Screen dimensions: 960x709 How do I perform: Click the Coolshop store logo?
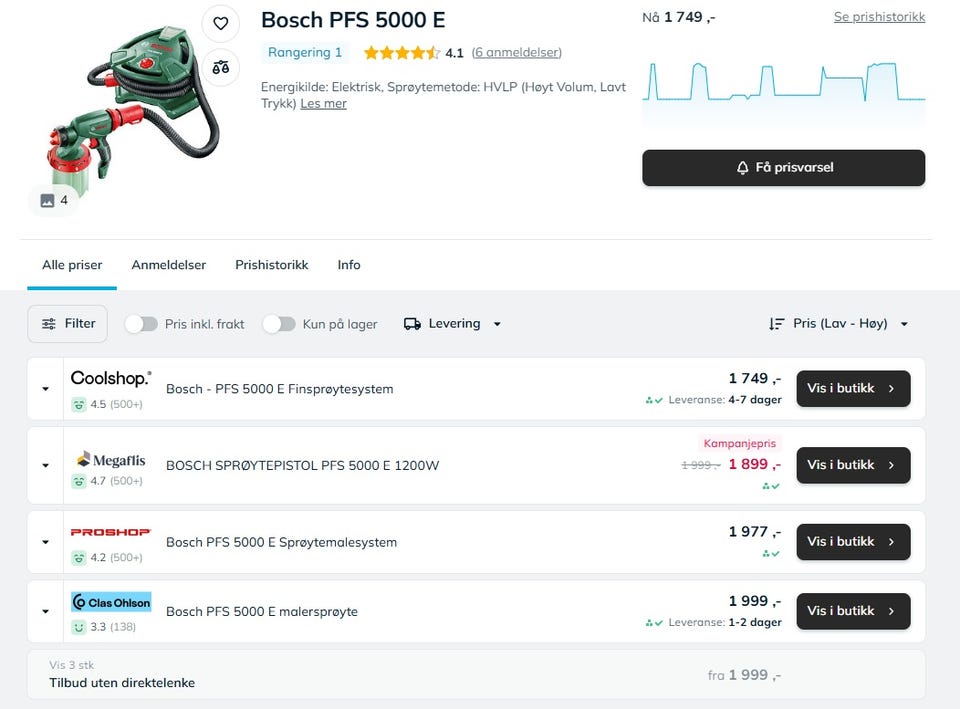click(111, 379)
